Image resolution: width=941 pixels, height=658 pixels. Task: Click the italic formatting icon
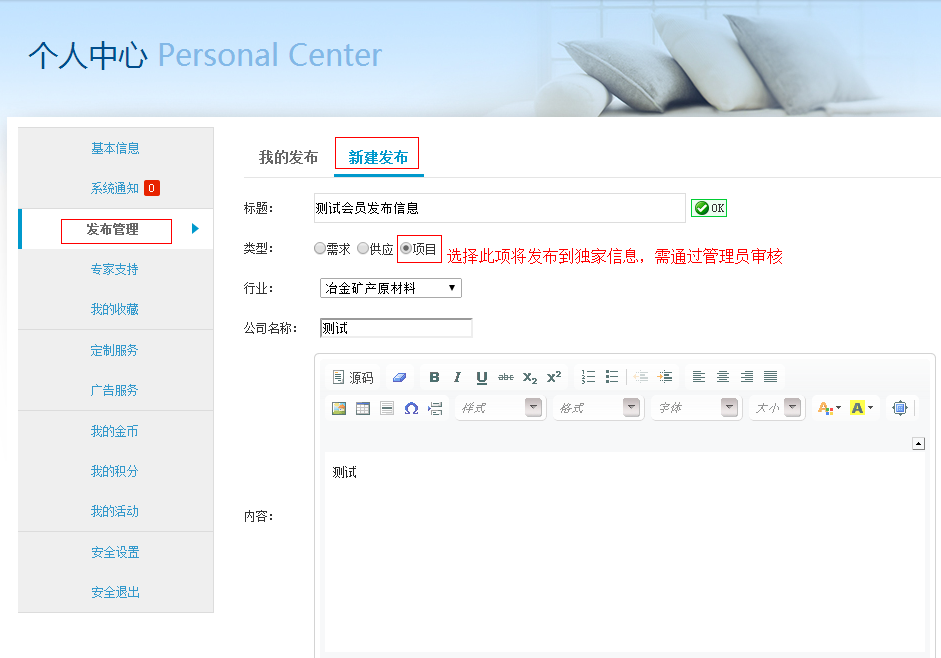coord(457,377)
